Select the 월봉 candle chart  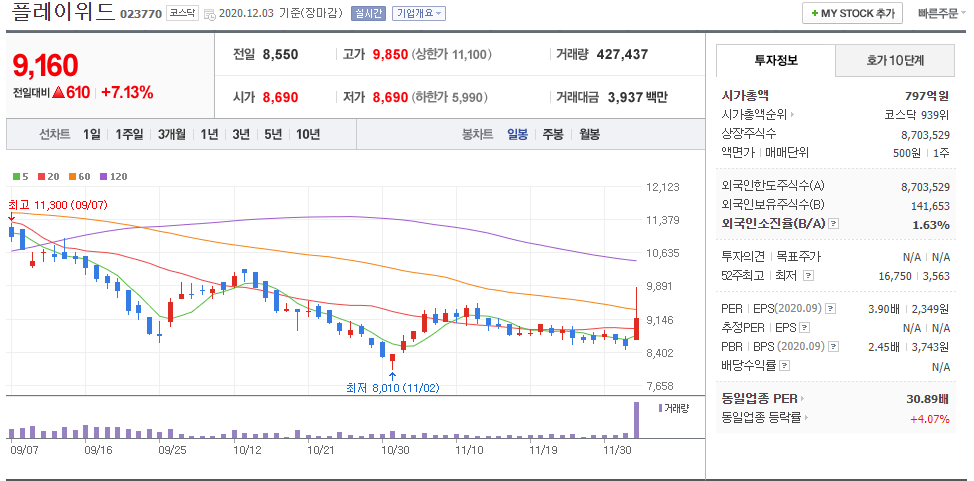click(x=589, y=134)
